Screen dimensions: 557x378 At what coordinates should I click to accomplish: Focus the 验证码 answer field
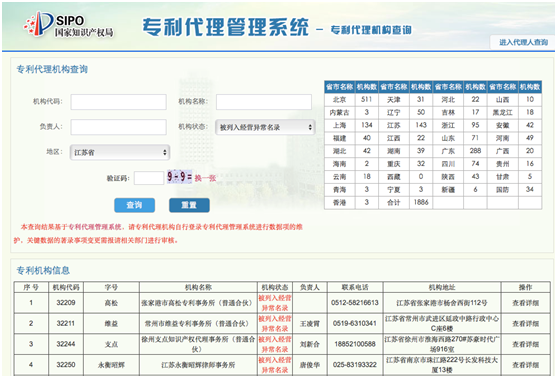pos(149,178)
